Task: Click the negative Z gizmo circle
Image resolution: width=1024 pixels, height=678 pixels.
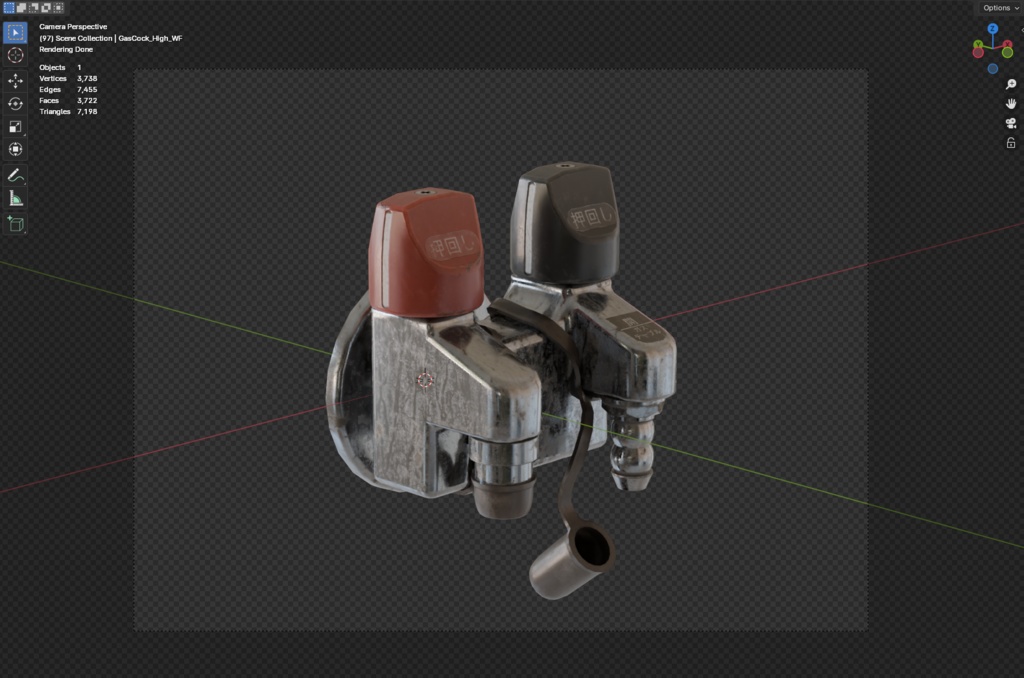Action: (993, 69)
